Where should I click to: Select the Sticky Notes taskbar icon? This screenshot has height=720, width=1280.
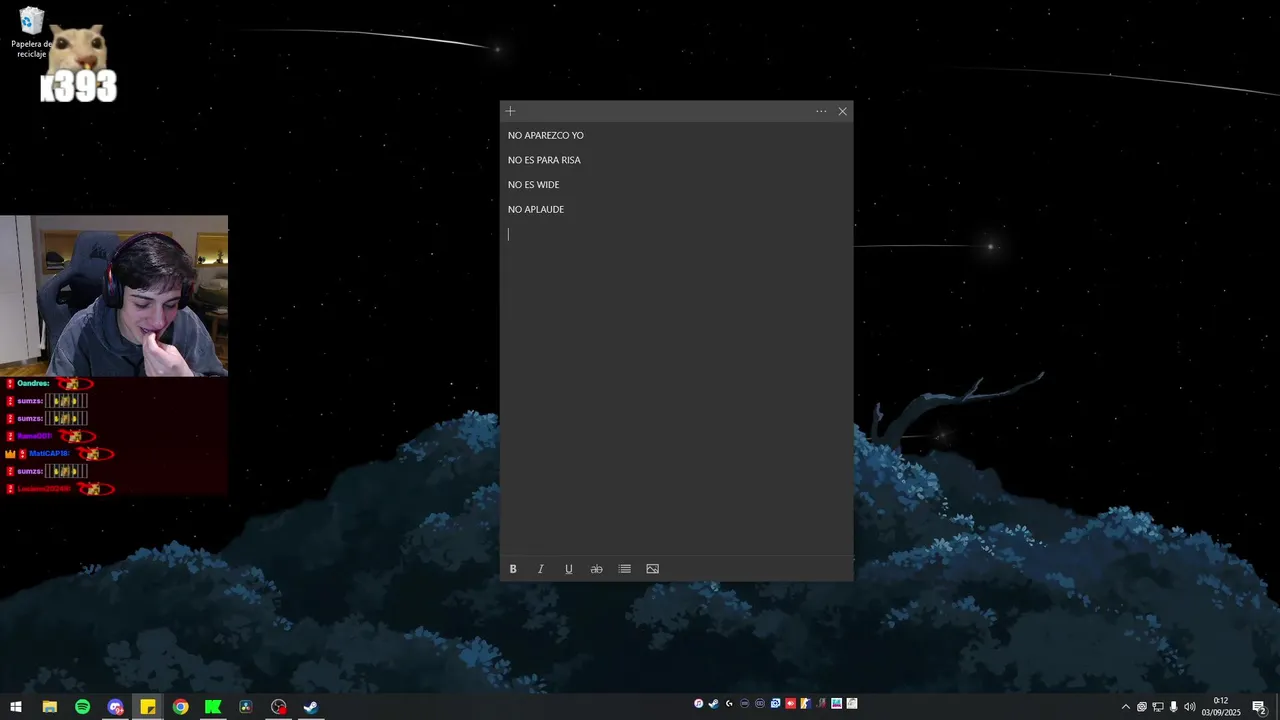[x=148, y=707]
